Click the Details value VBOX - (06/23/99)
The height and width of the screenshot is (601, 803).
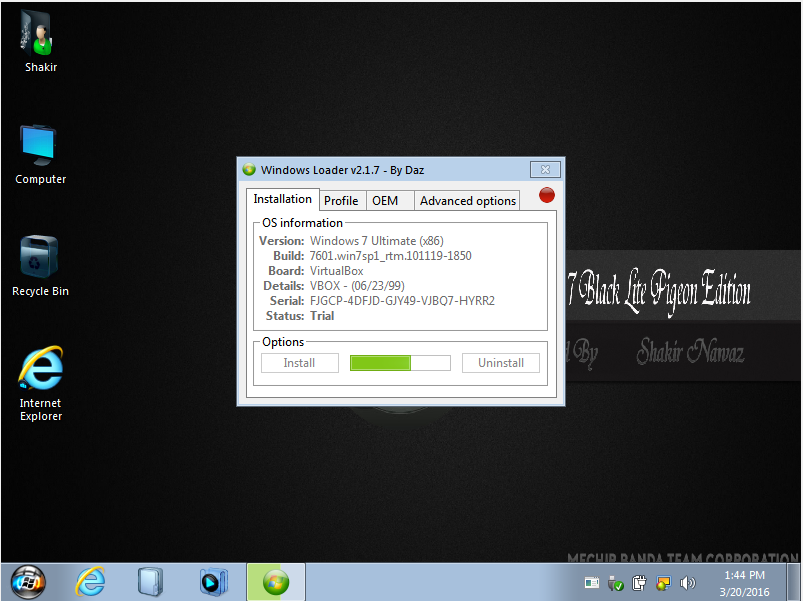(x=357, y=286)
